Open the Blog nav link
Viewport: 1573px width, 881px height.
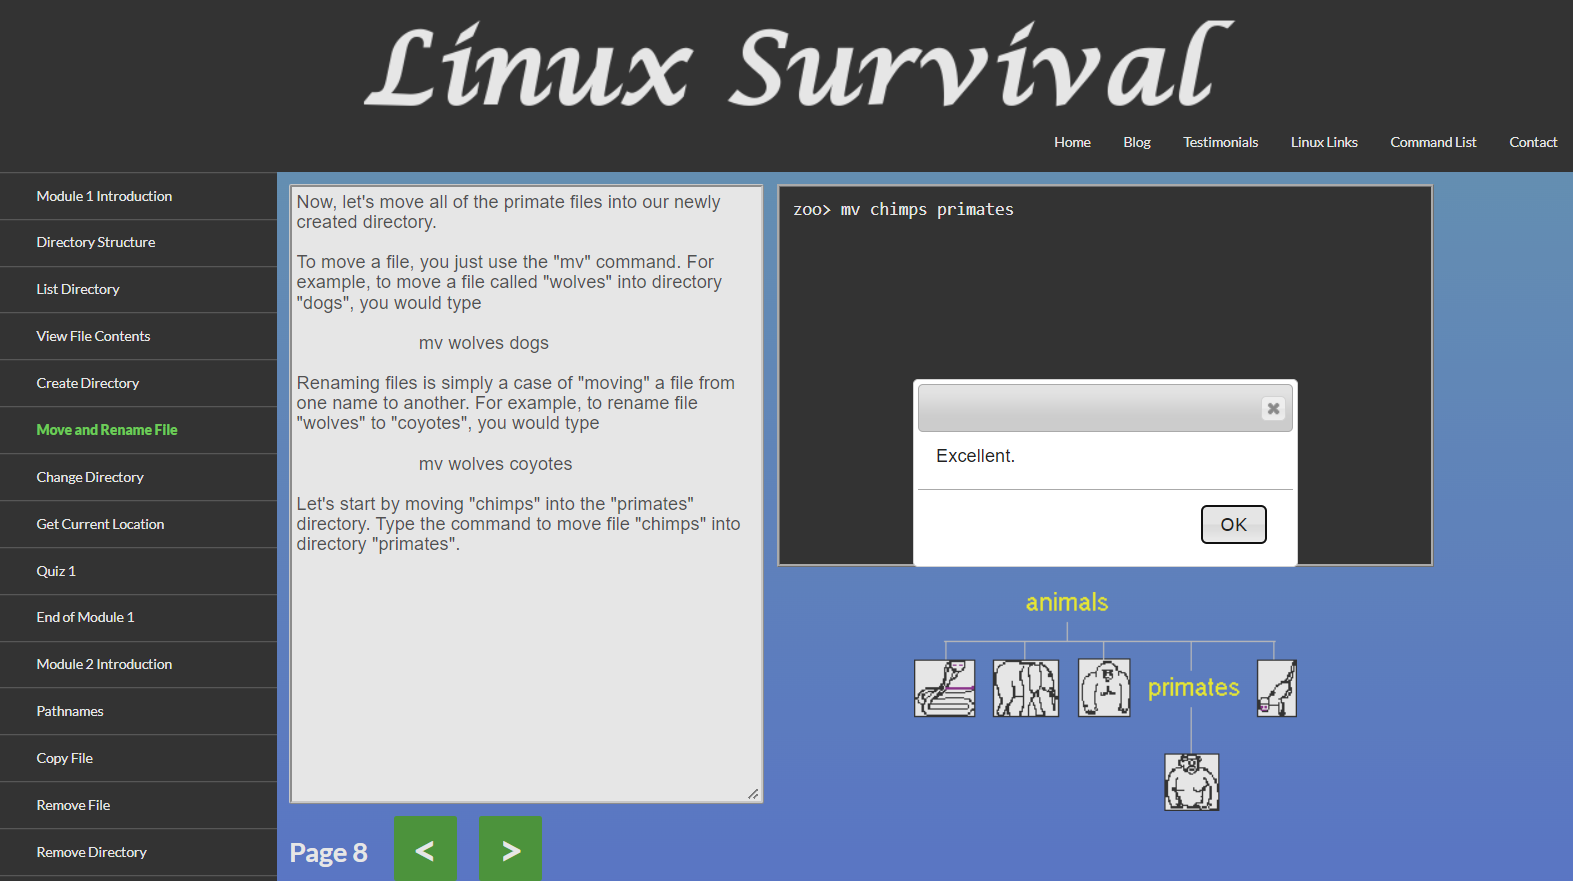1137,142
